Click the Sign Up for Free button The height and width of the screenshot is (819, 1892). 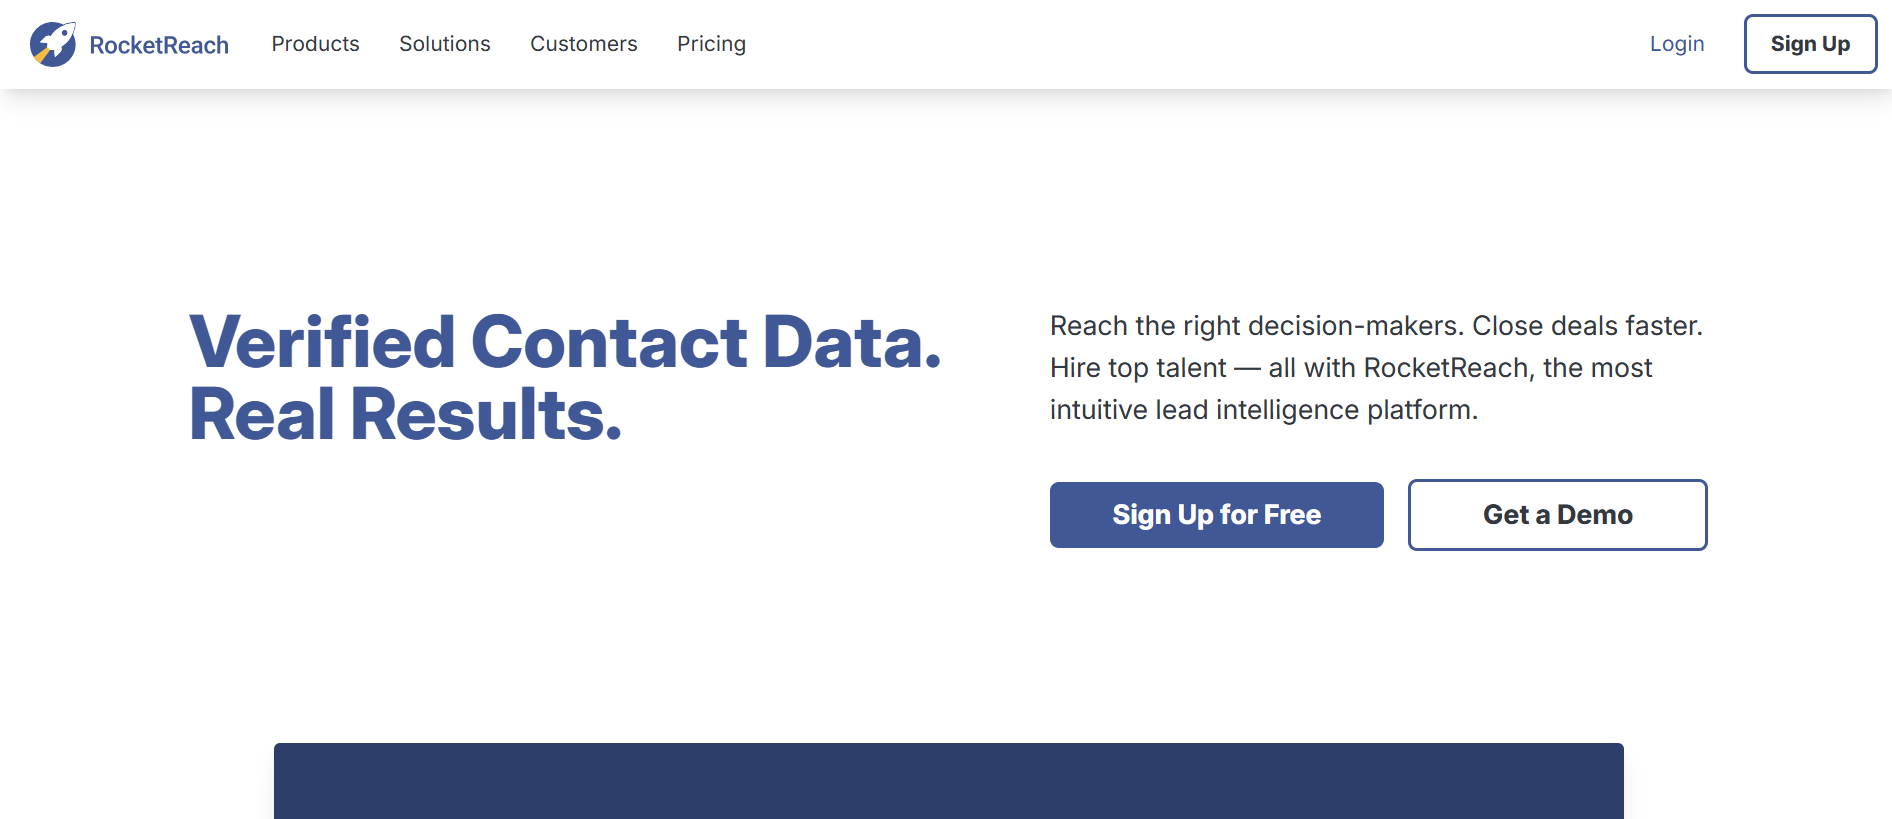pyautogui.click(x=1216, y=515)
